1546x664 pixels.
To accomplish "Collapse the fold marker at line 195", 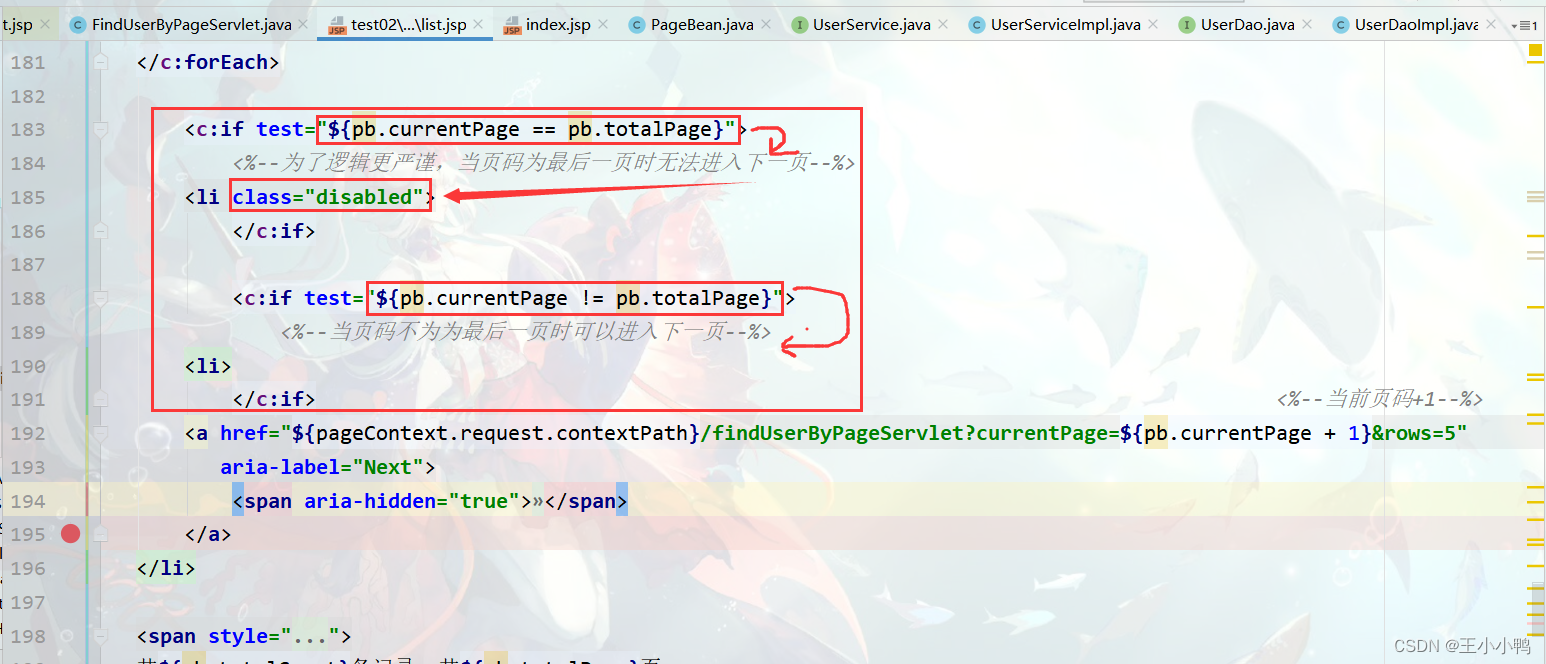I will 100,534.
